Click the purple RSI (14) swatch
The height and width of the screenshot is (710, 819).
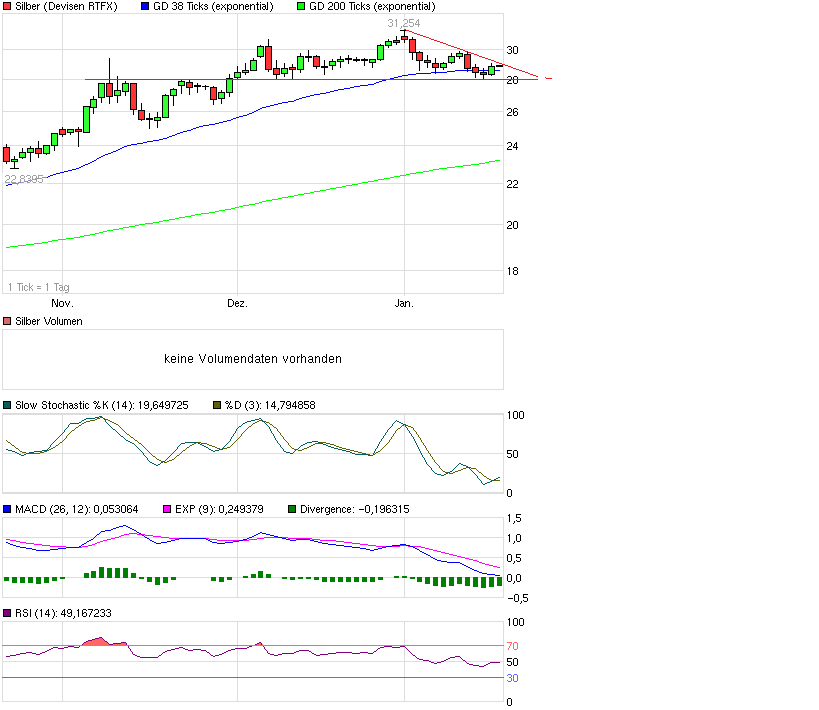point(7,613)
